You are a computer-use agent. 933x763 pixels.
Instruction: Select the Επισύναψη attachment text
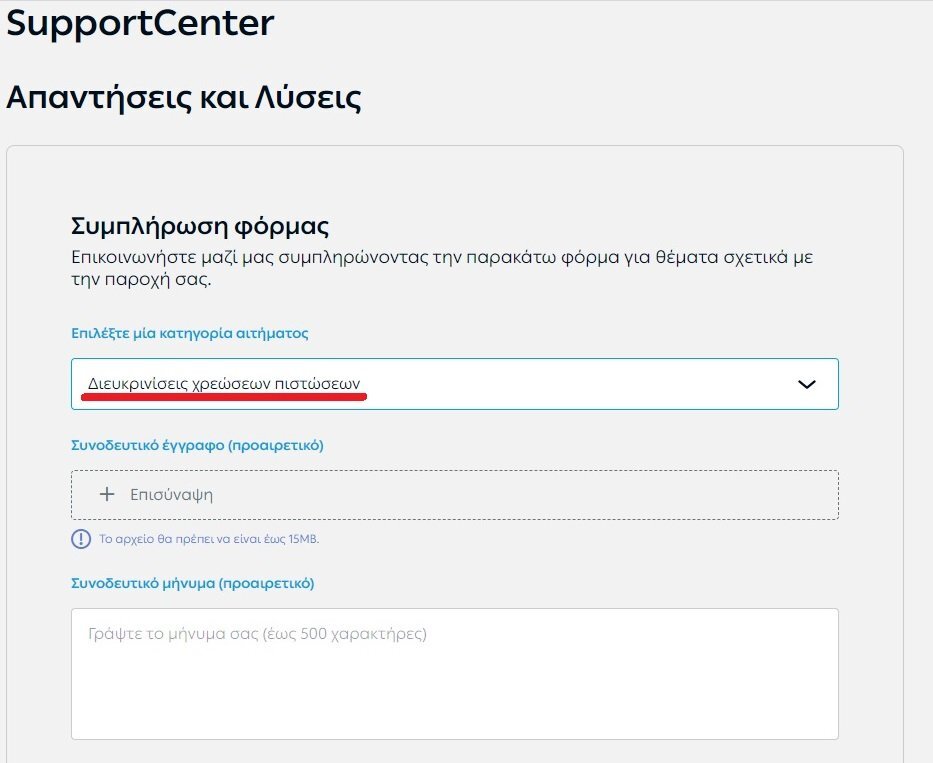tap(171, 495)
